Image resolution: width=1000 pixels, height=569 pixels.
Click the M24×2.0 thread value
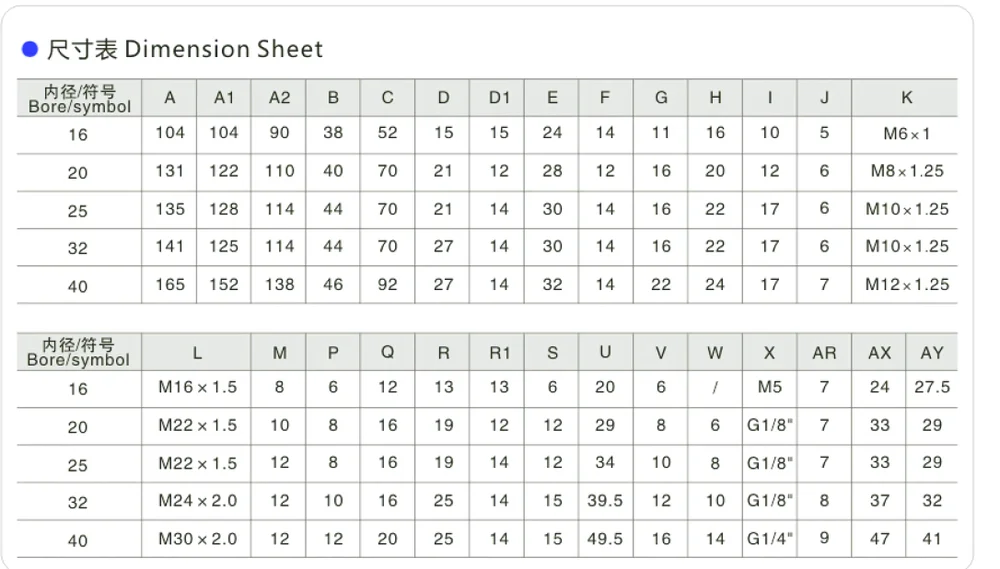(197, 501)
